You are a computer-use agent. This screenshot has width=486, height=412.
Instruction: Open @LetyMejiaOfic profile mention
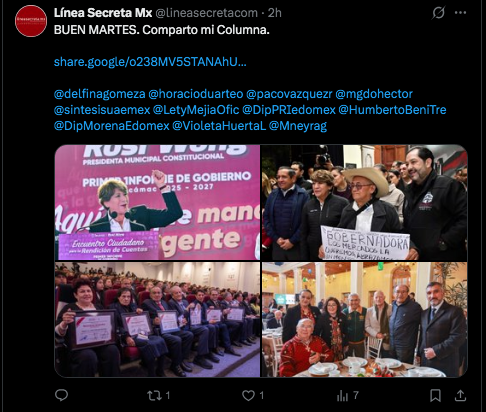[196, 110]
